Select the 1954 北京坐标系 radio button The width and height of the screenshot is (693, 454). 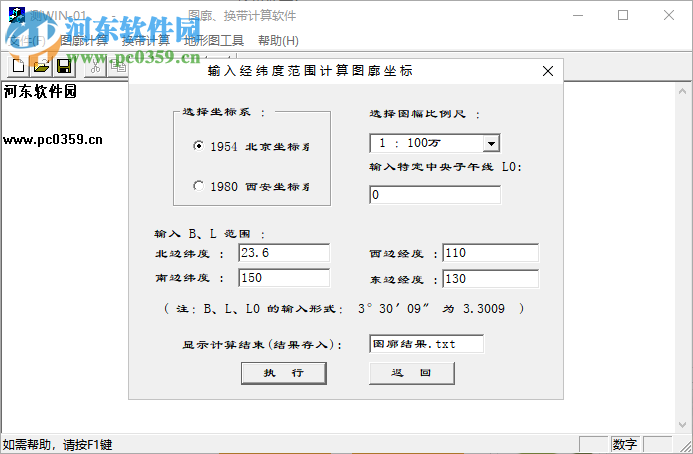click(x=199, y=146)
